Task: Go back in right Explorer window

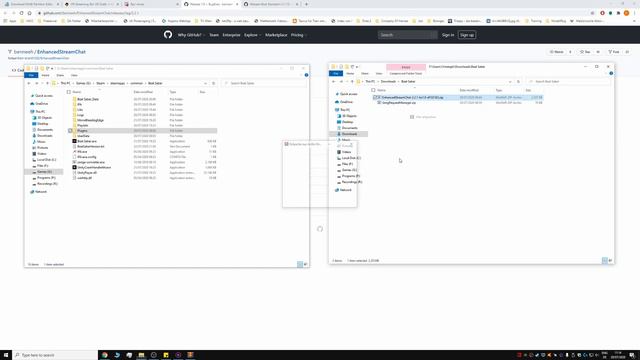Action: click(333, 82)
